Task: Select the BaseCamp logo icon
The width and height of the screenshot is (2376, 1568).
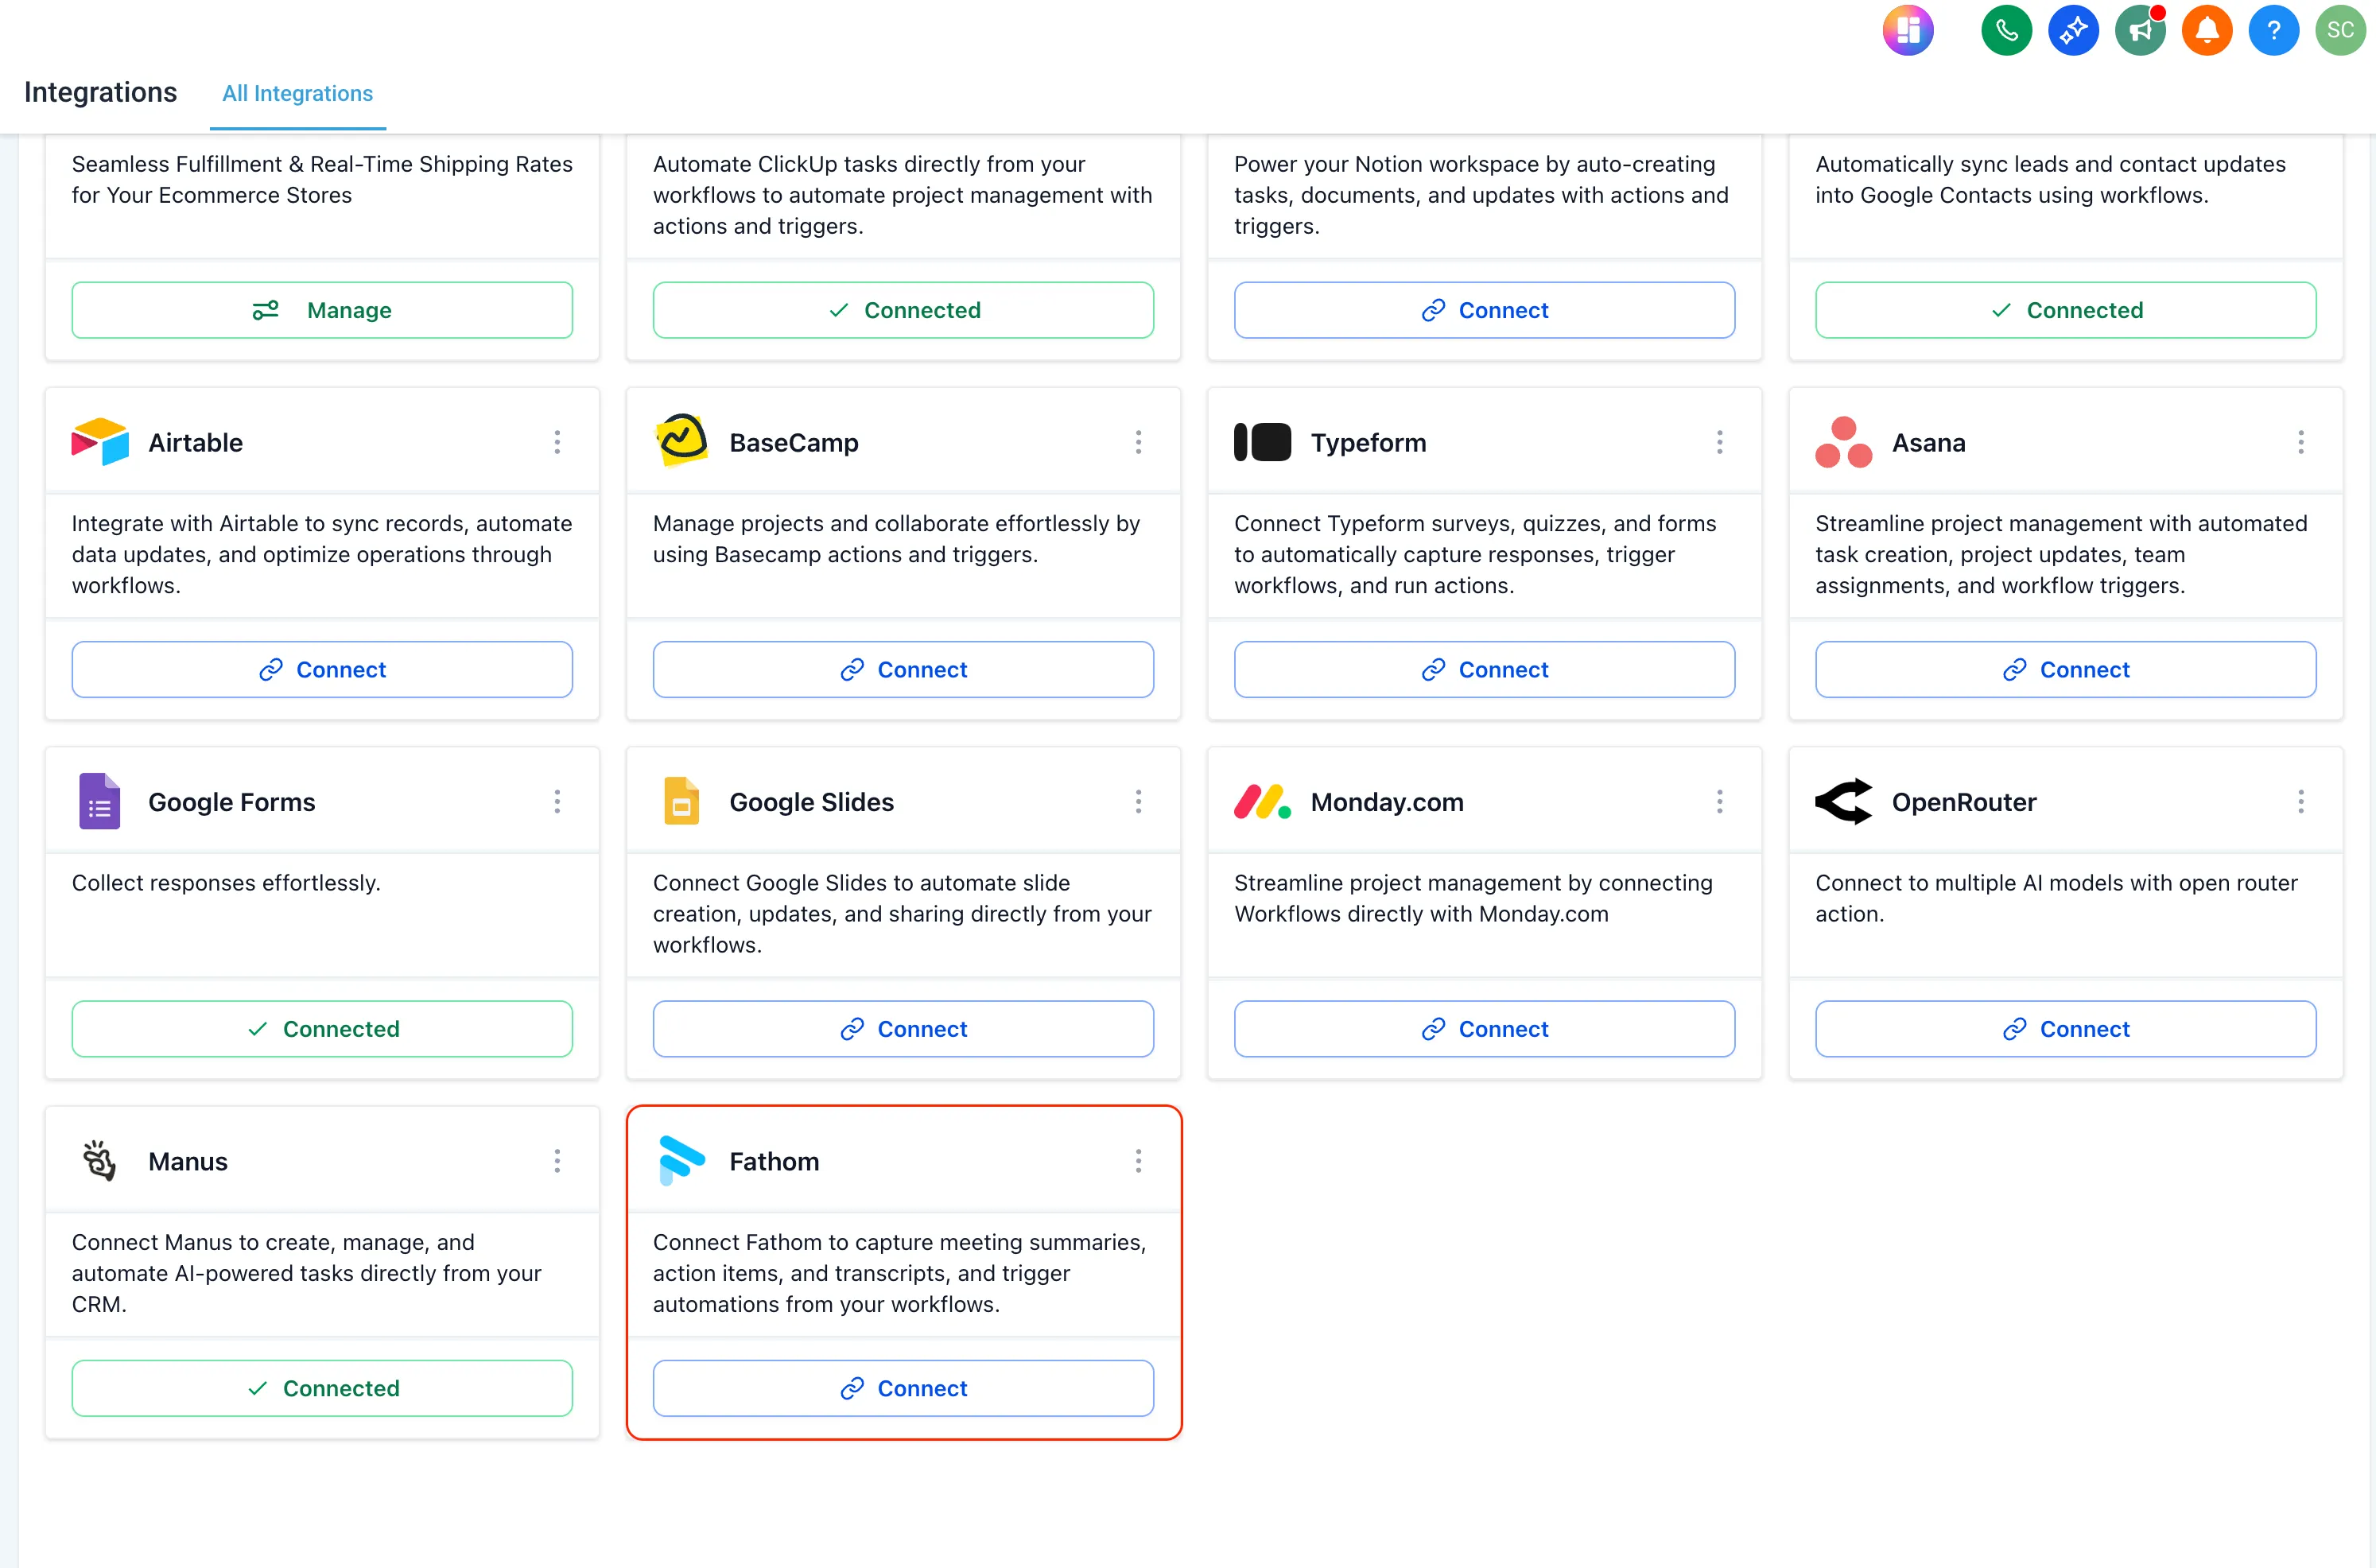Action: click(681, 441)
